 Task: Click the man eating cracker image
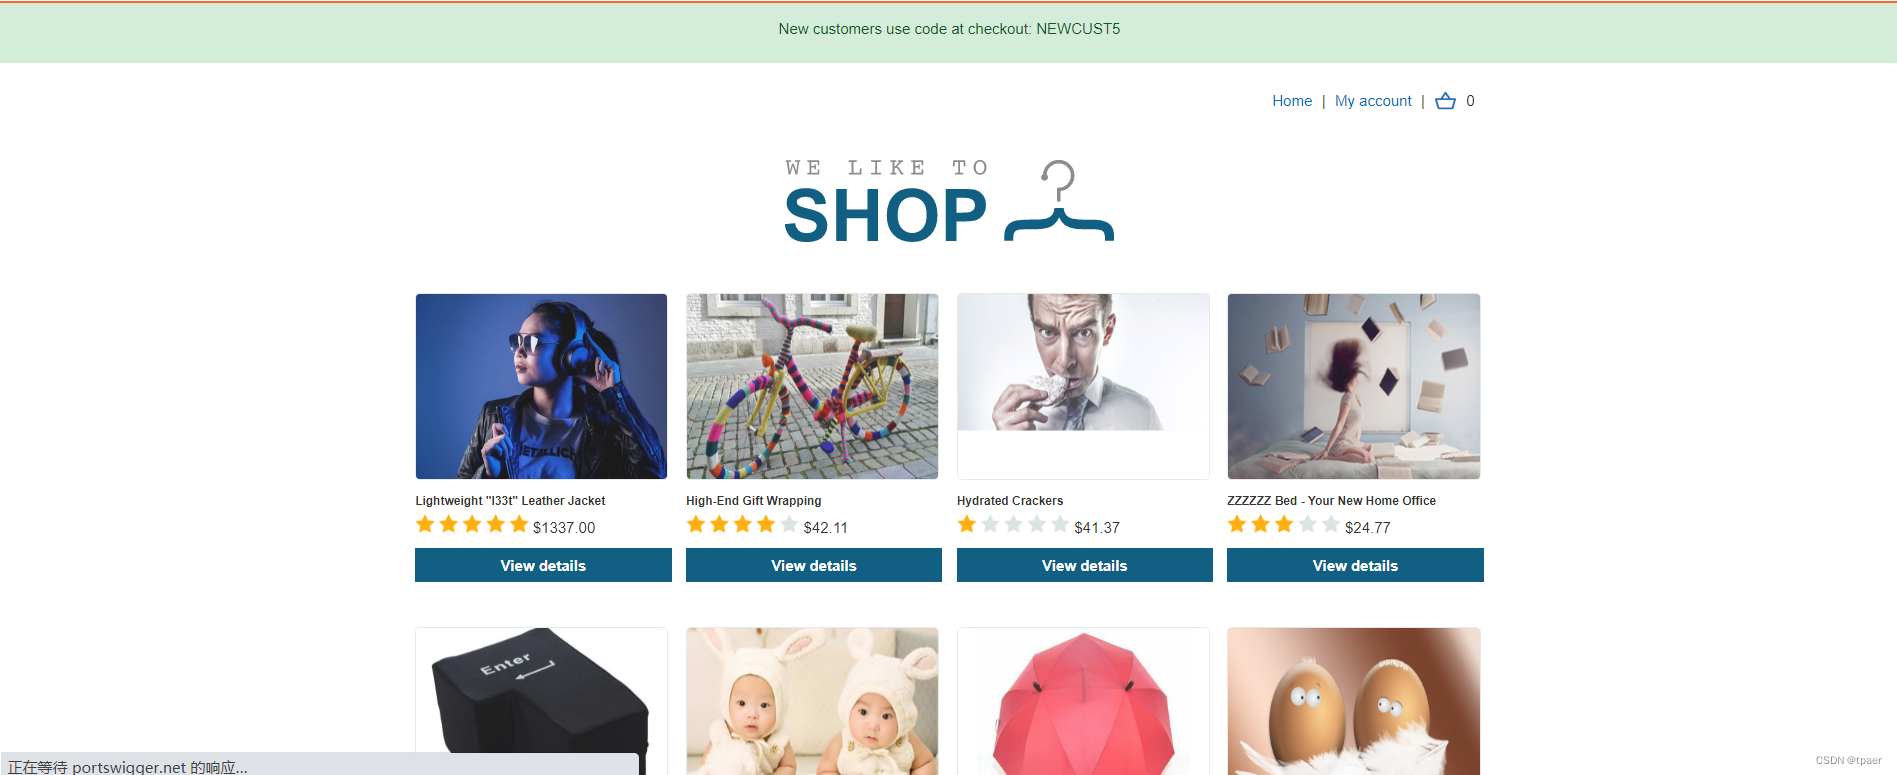(x=1083, y=386)
